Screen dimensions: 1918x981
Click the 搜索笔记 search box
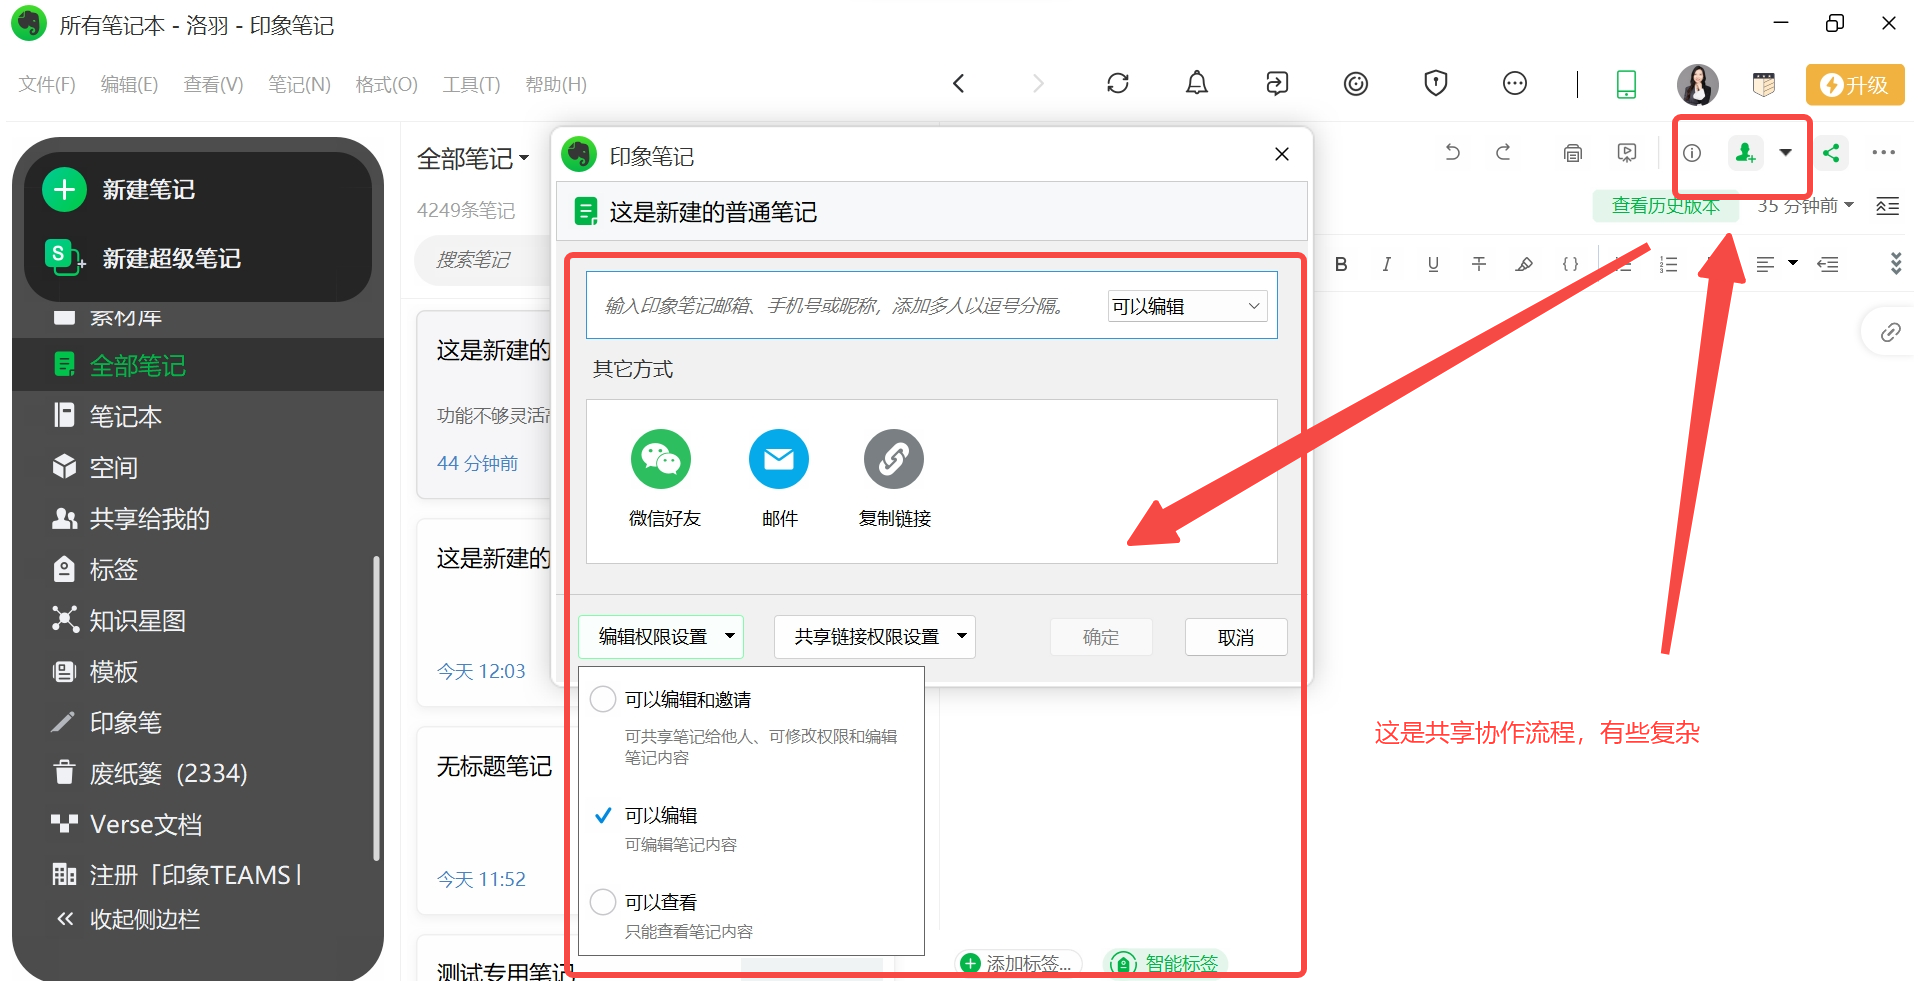pyautogui.click(x=482, y=260)
